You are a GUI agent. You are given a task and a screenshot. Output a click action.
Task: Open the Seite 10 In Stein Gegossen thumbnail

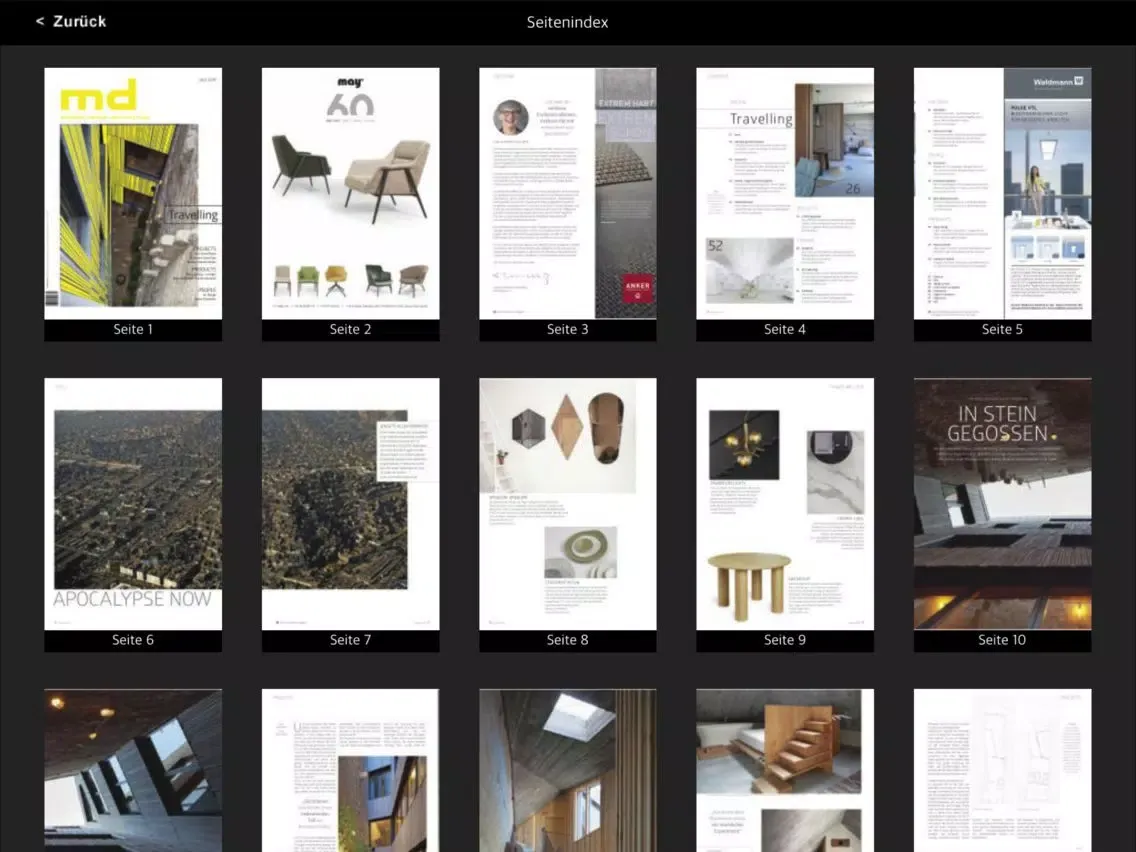pyautogui.click(x=1003, y=504)
